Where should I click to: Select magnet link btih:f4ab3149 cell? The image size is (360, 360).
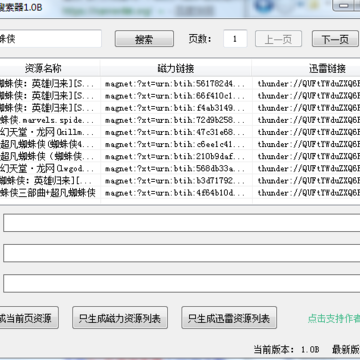tap(176, 108)
